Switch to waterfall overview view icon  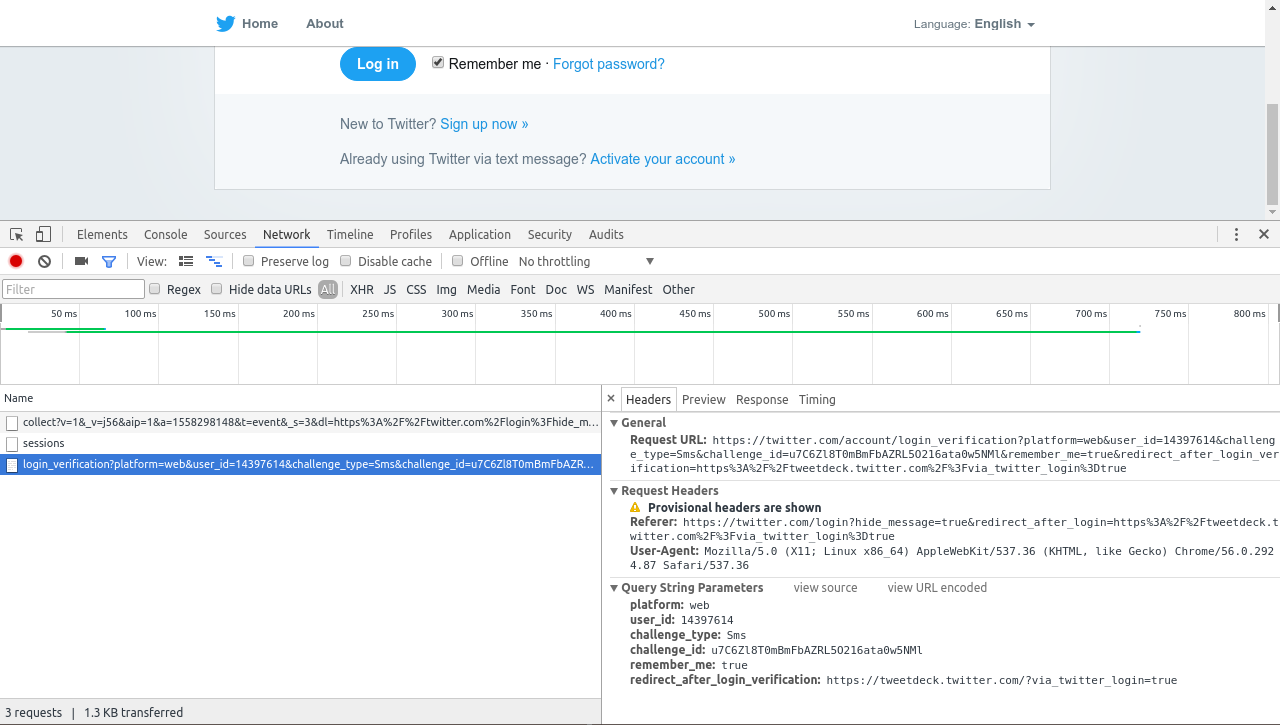tap(214, 261)
